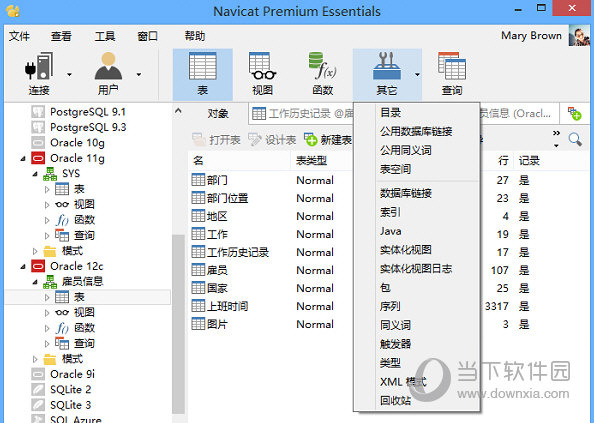Click the 打开表 button
Screen dimensions: 594x423
click(x=216, y=140)
